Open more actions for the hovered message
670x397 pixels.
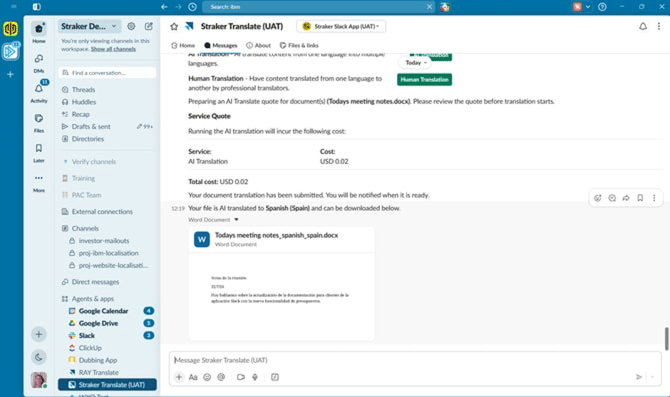[654, 198]
